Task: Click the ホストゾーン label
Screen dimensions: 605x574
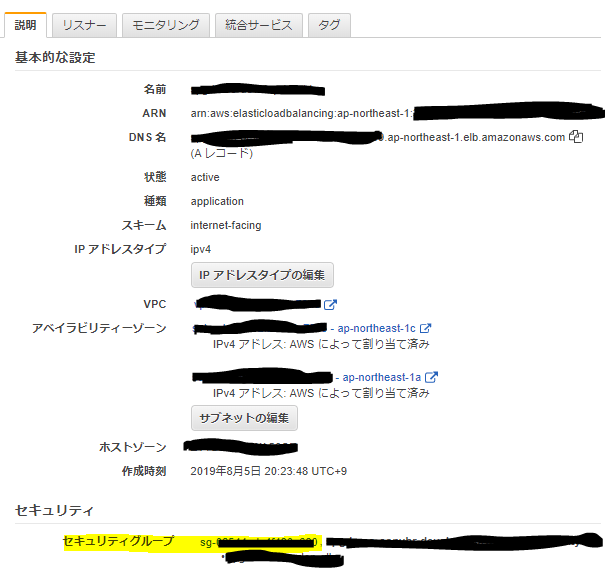Action: tap(133, 447)
